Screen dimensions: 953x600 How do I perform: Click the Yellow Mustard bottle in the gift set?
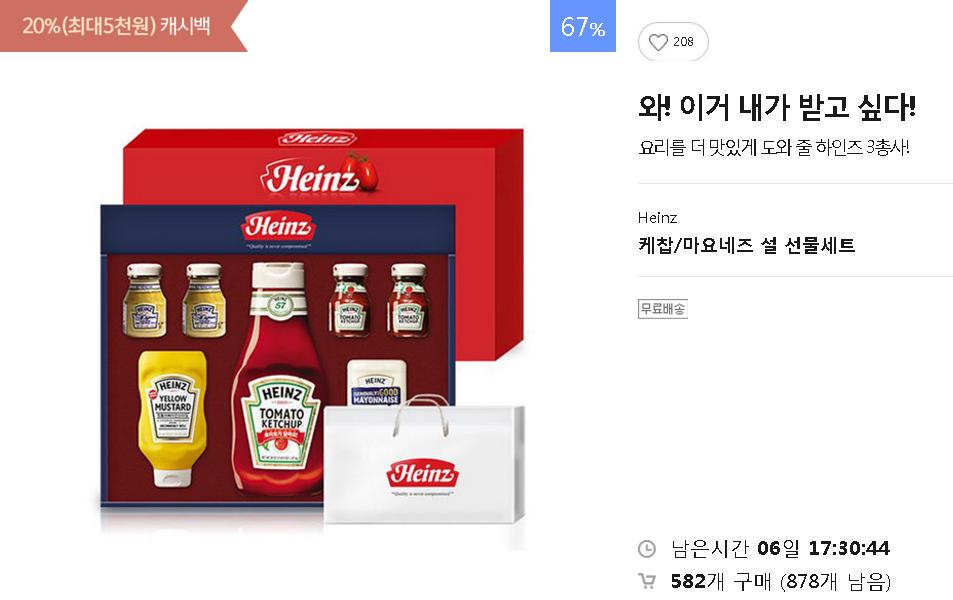[x=172, y=418]
